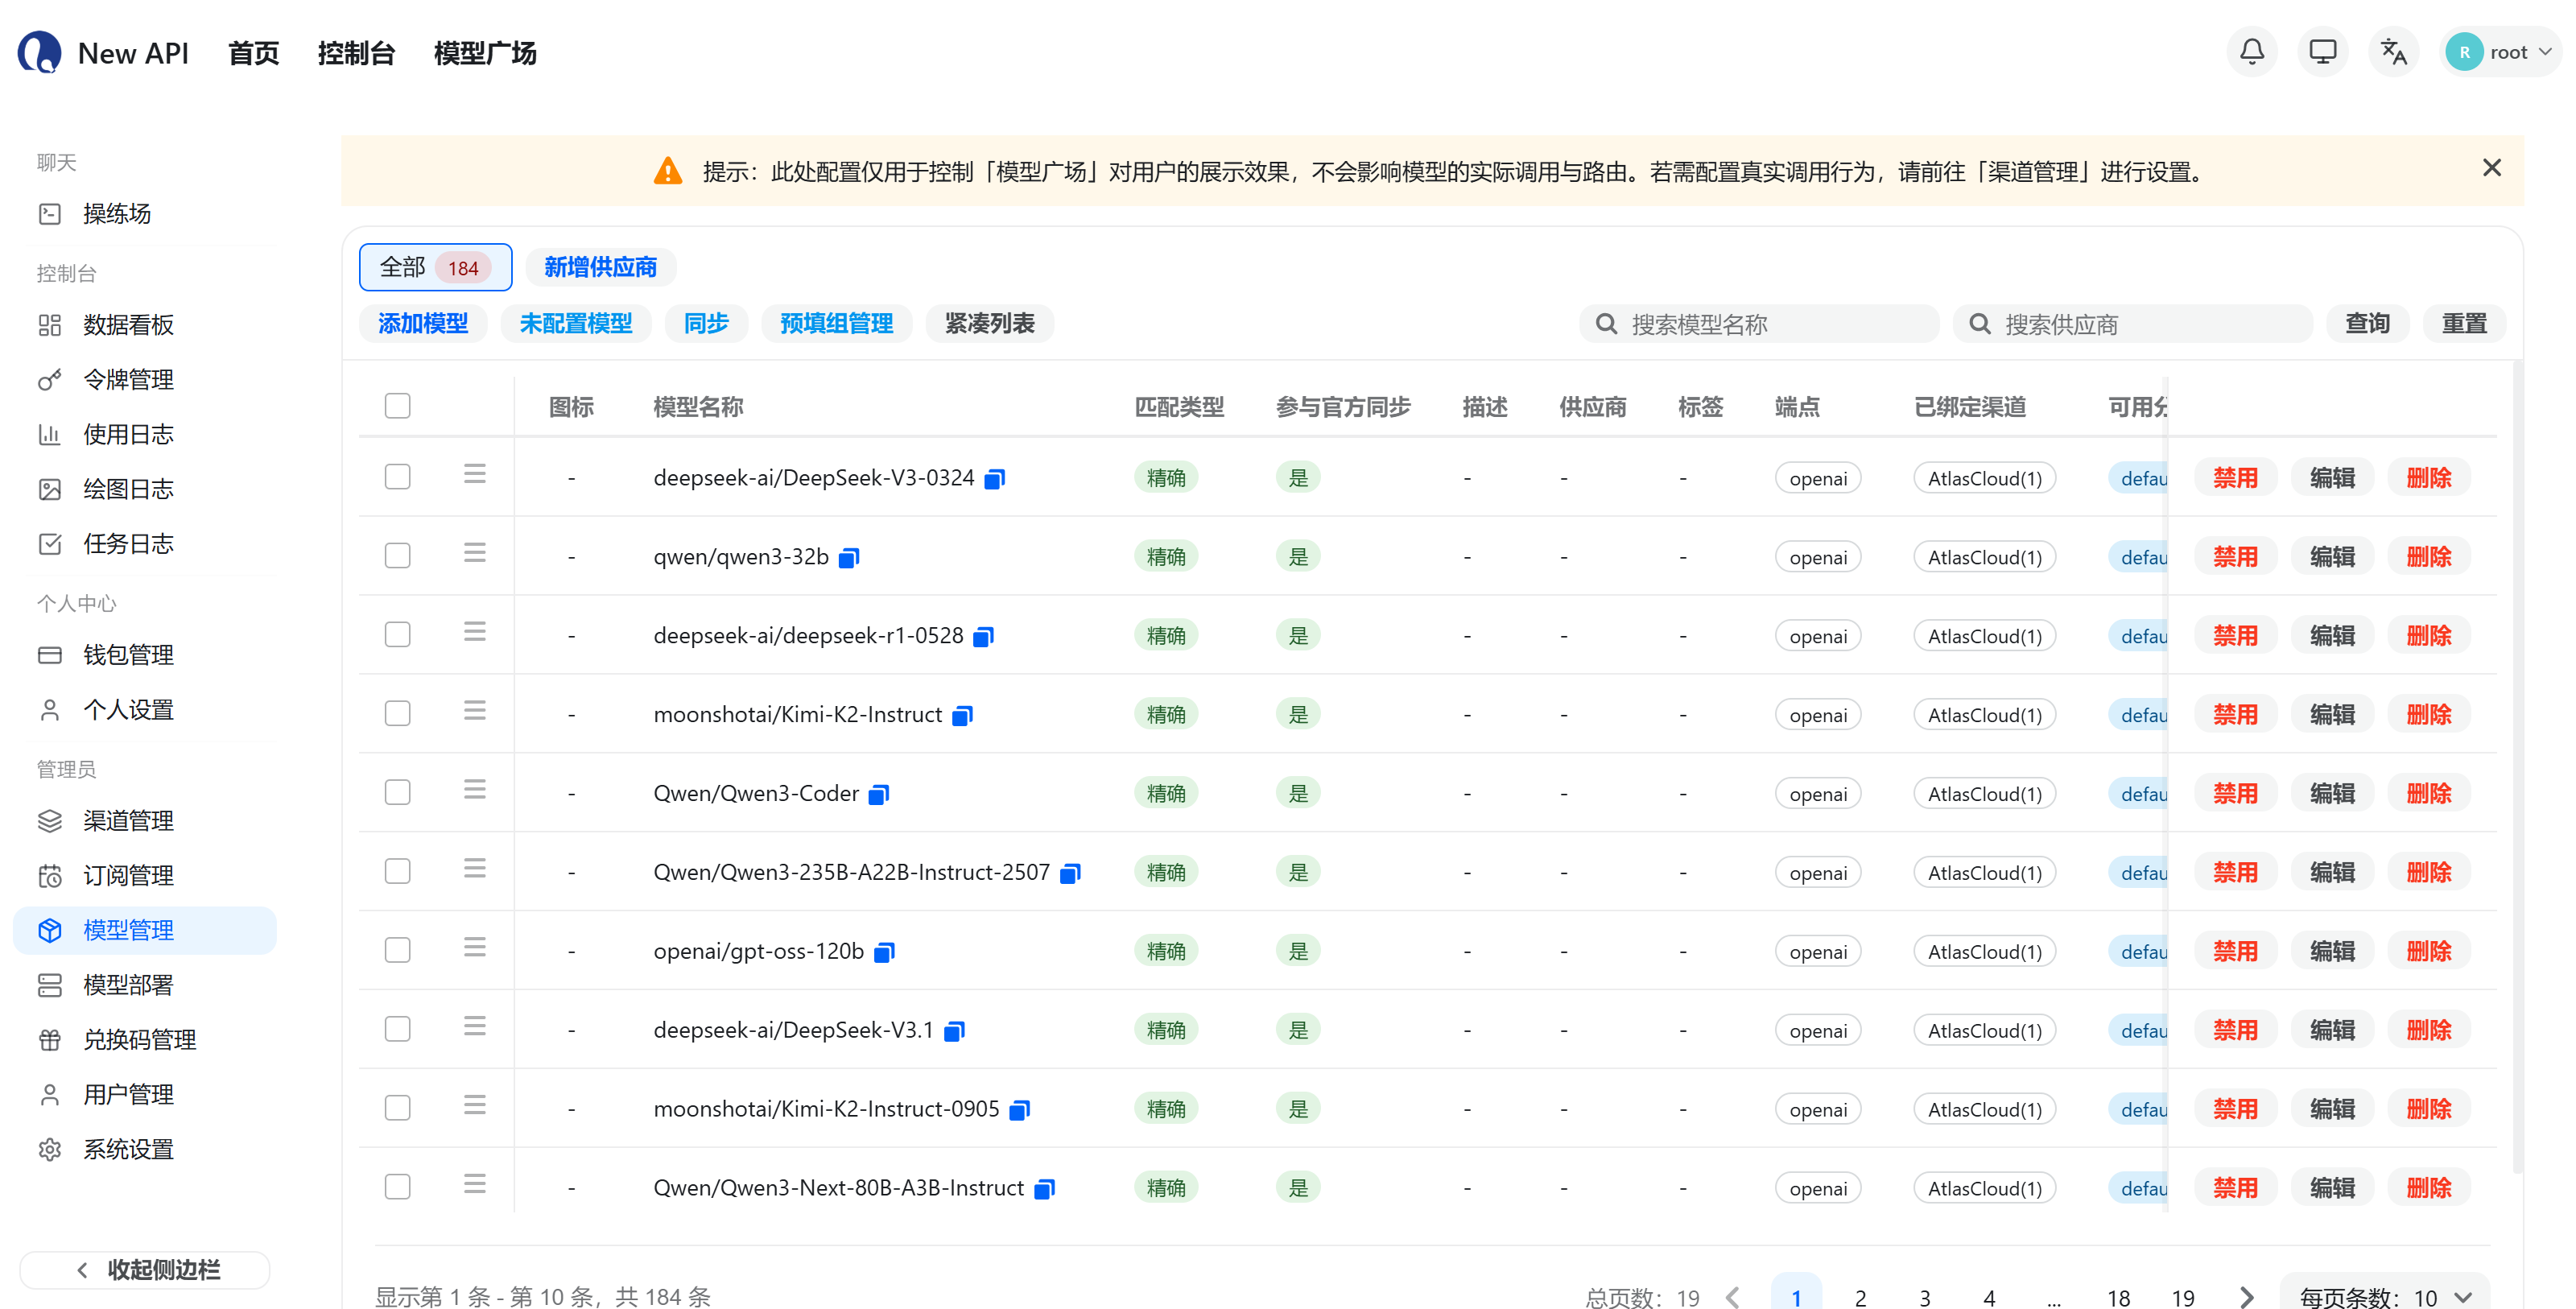The image size is (2576, 1309).
Task: Toggle the select-all checkbox in table header
Action: [x=398, y=406]
